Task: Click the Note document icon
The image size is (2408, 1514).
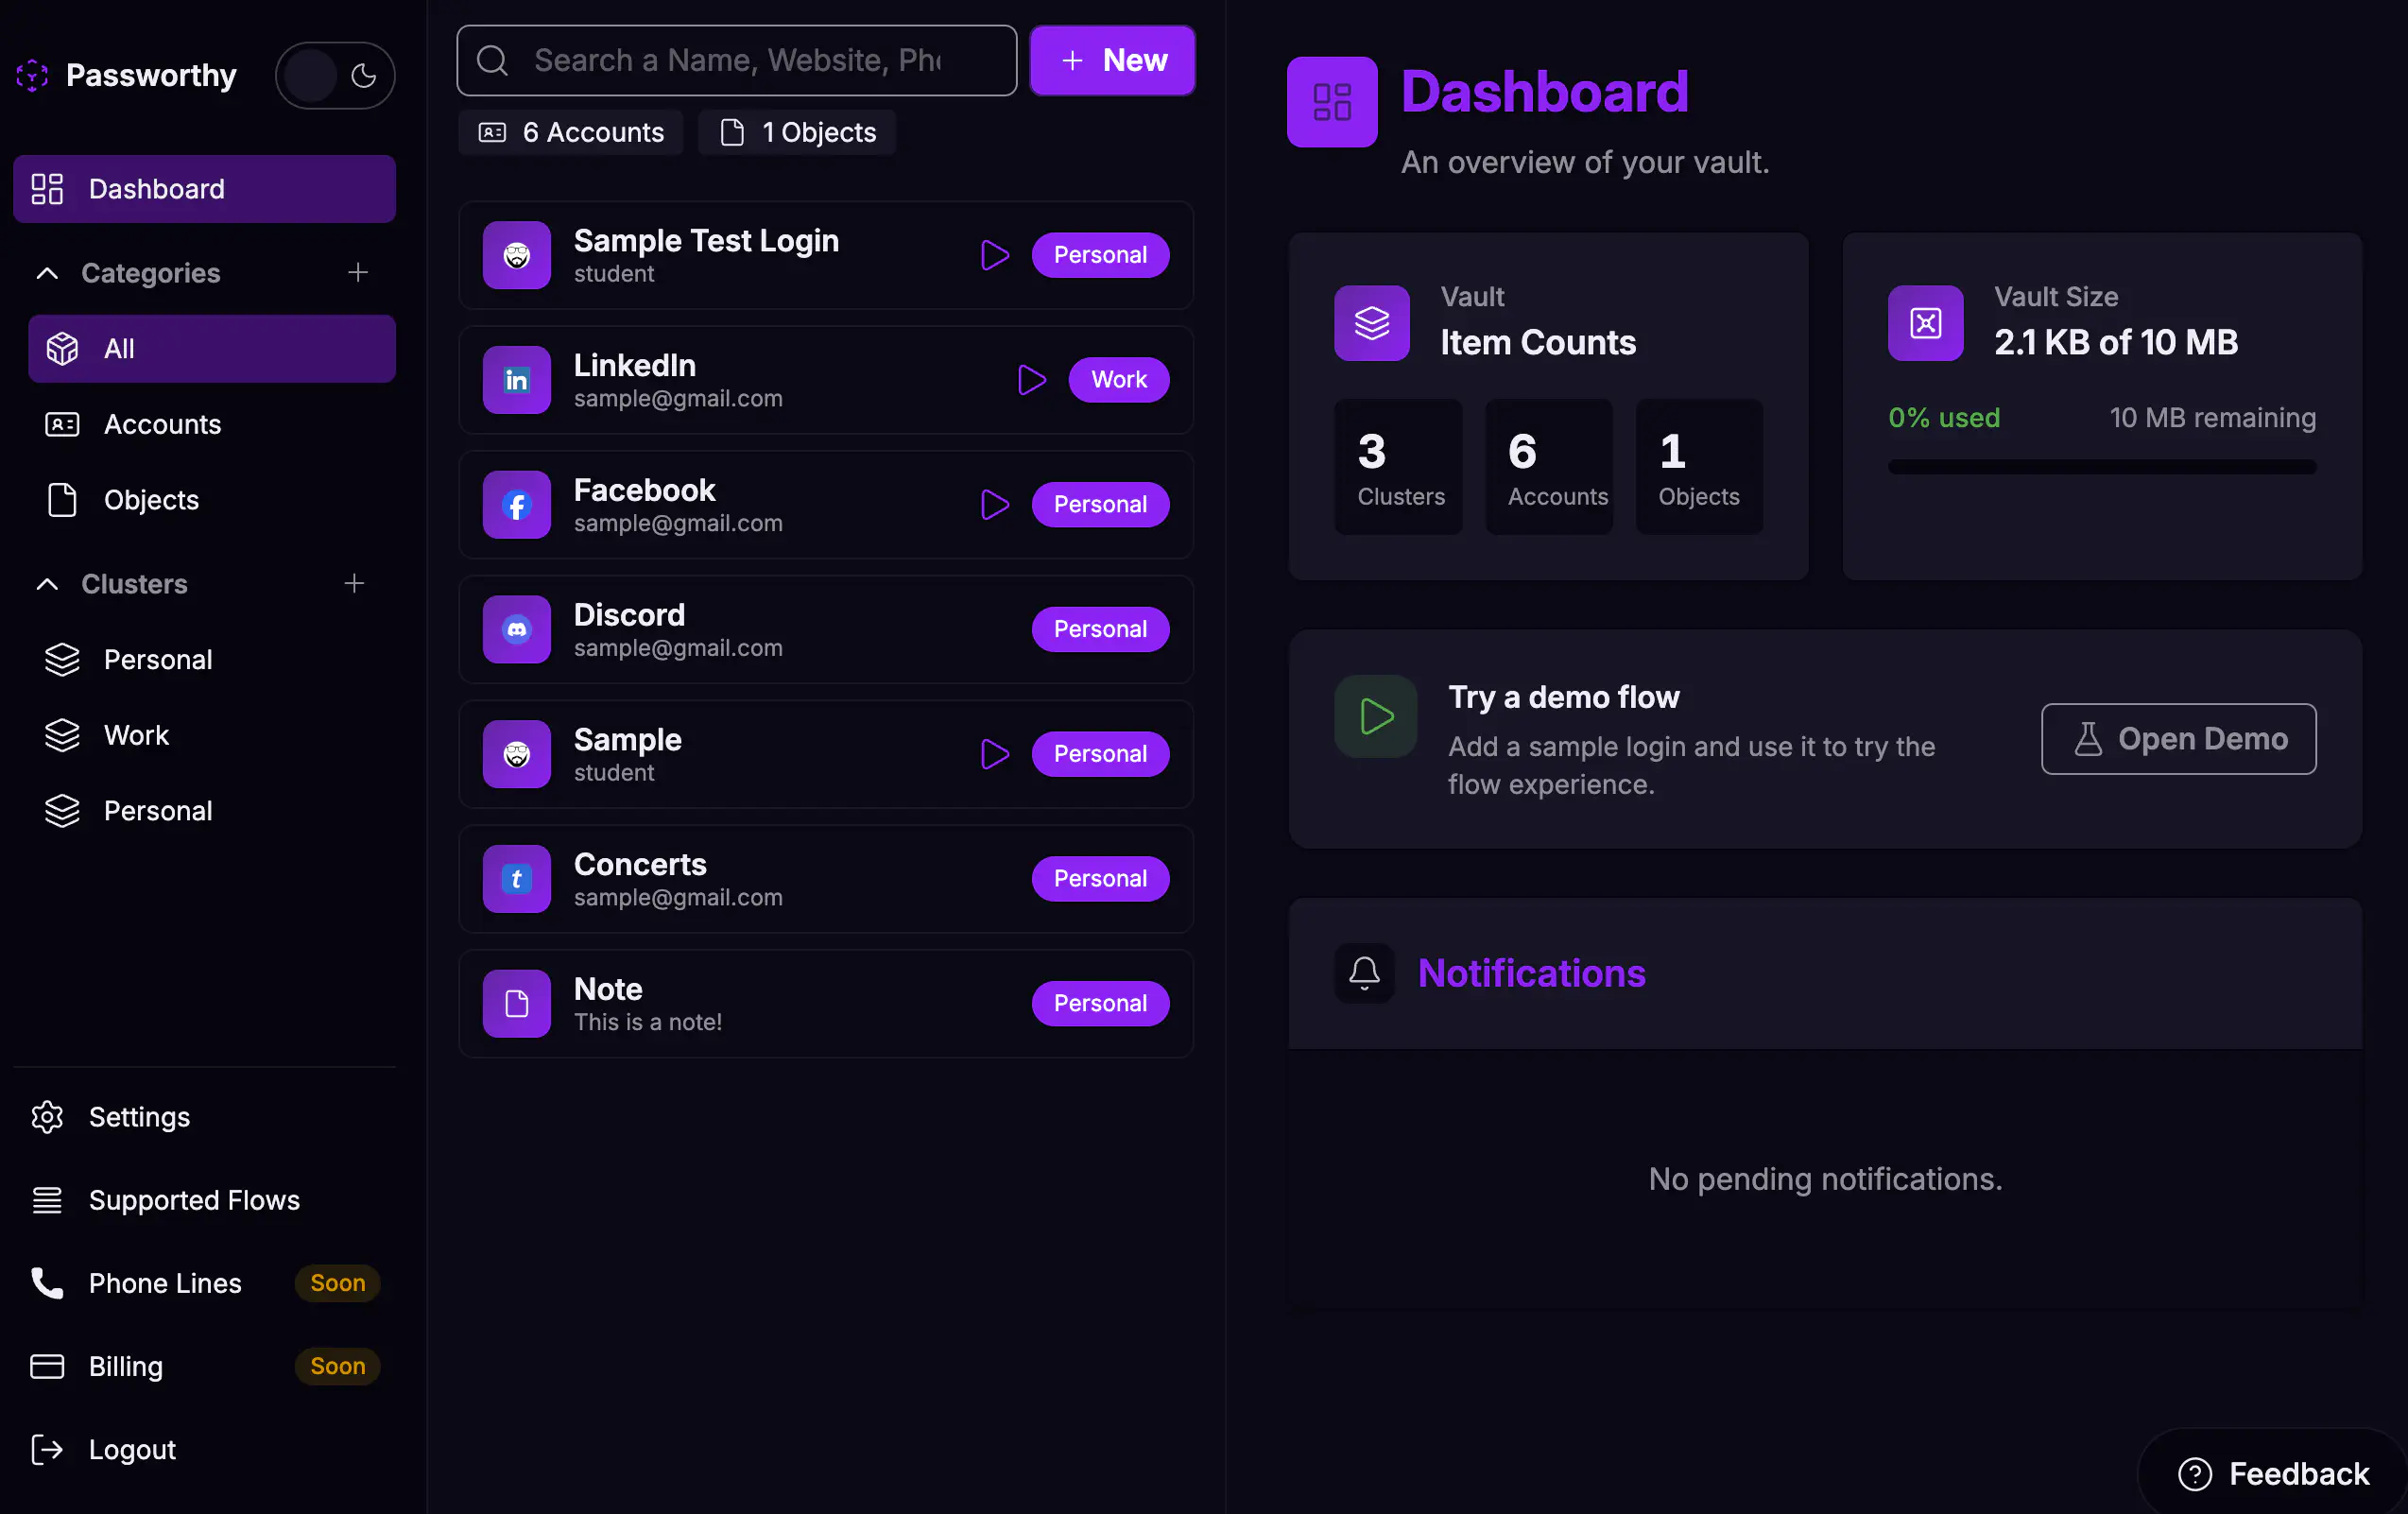Action: pos(517,1004)
